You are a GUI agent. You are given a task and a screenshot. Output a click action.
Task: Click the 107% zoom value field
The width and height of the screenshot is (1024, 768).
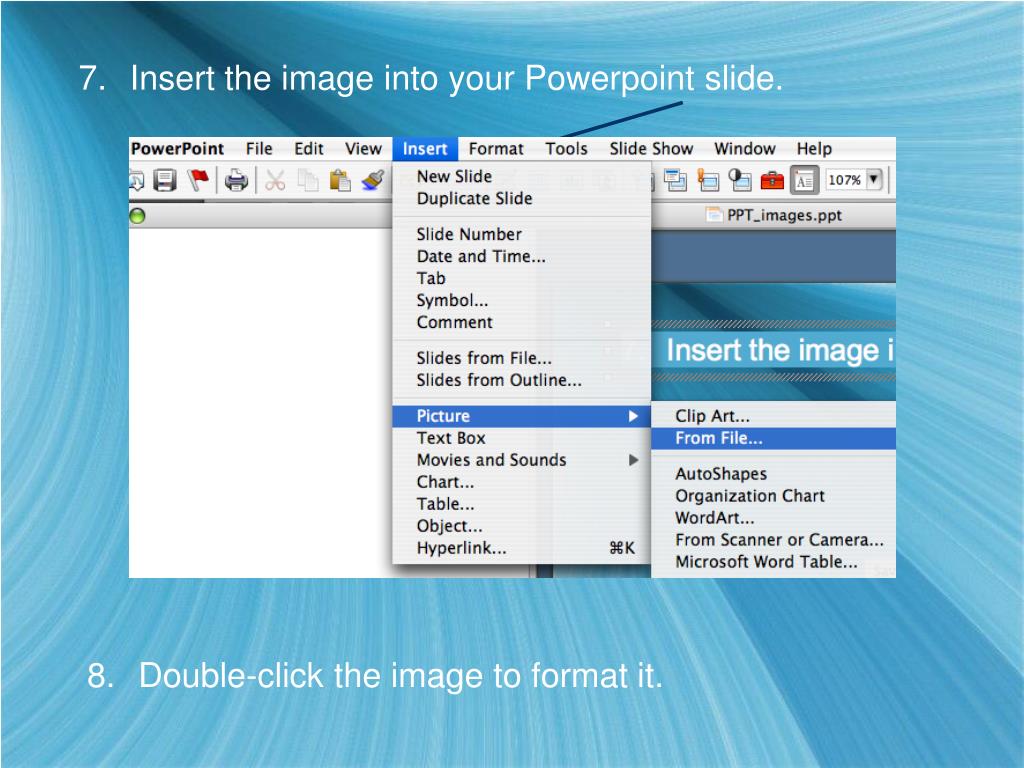(x=844, y=180)
